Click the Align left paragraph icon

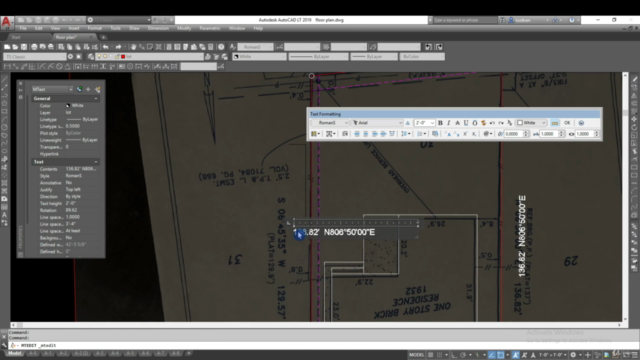tap(357, 134)
